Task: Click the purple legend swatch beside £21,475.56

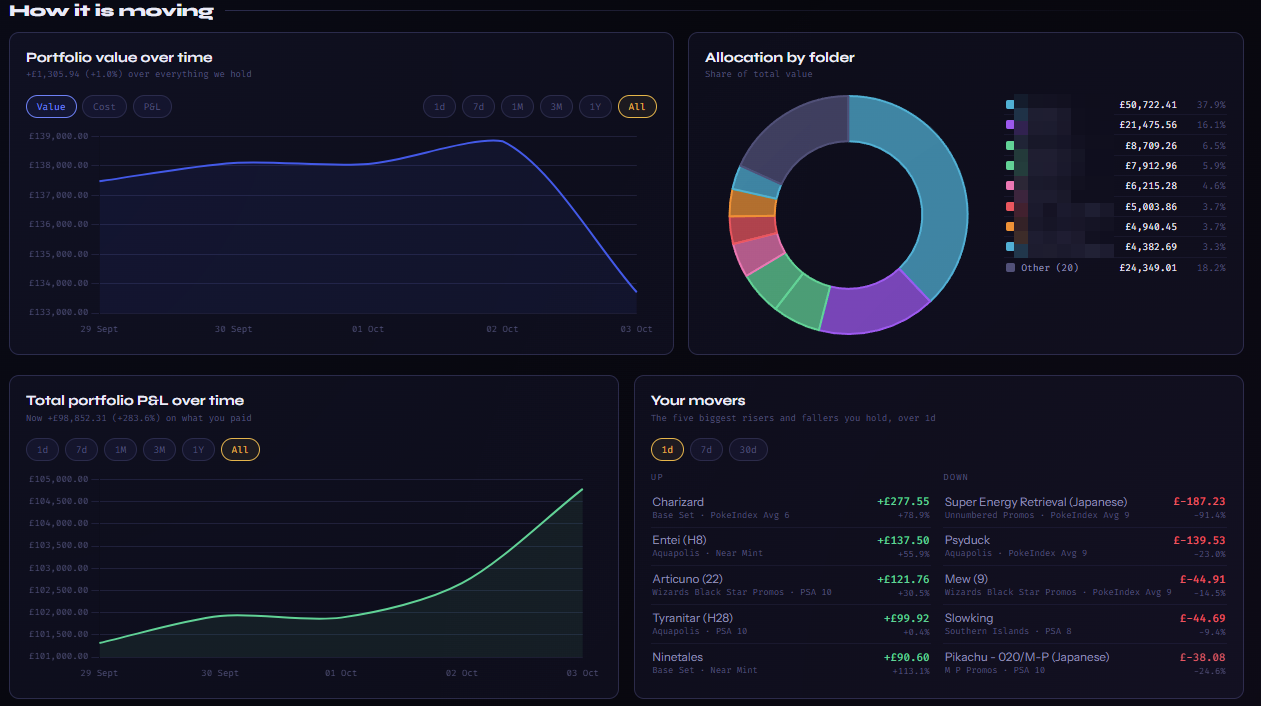Action: pyautogui.click(x=1010, y=125)
